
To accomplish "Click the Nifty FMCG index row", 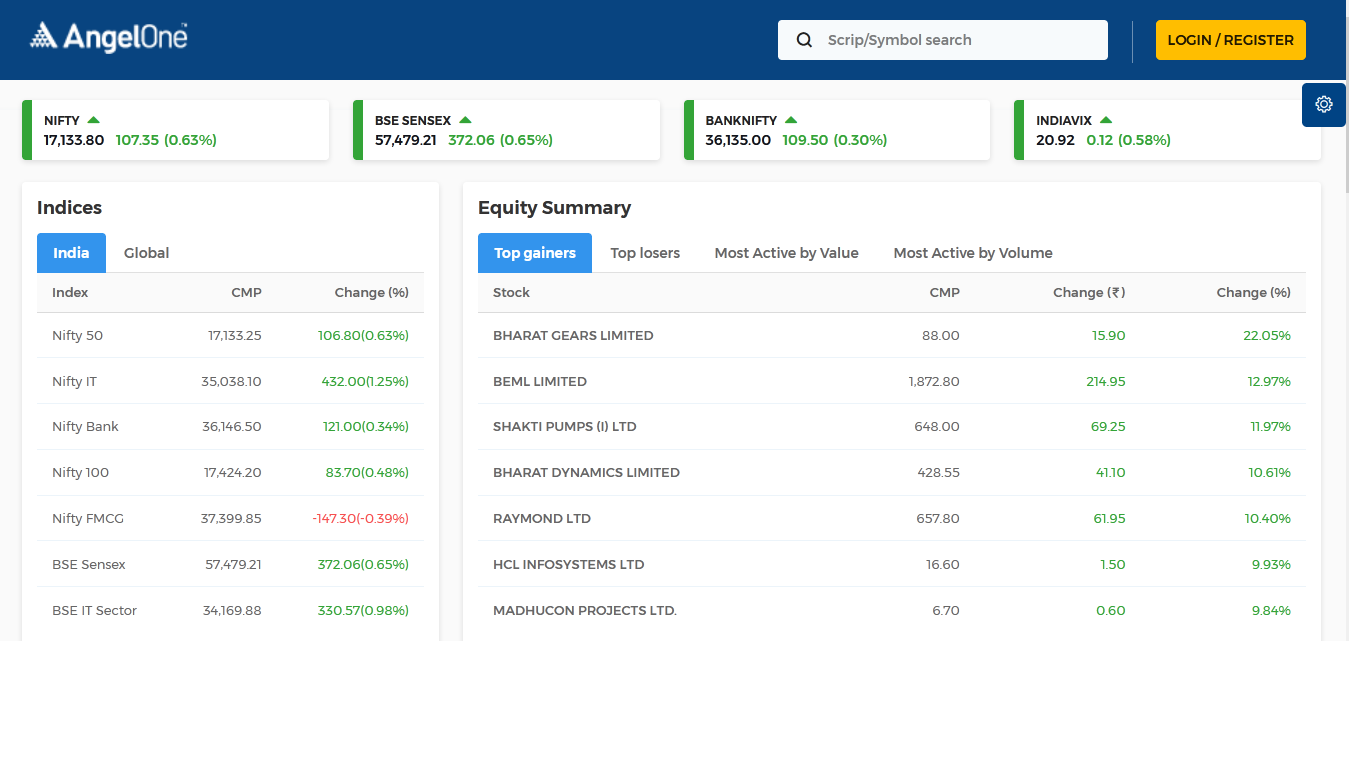I will coord(230,519).
